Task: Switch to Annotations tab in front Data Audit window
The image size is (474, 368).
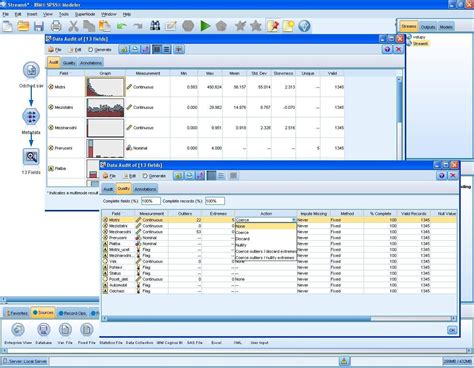Action: 145,189
